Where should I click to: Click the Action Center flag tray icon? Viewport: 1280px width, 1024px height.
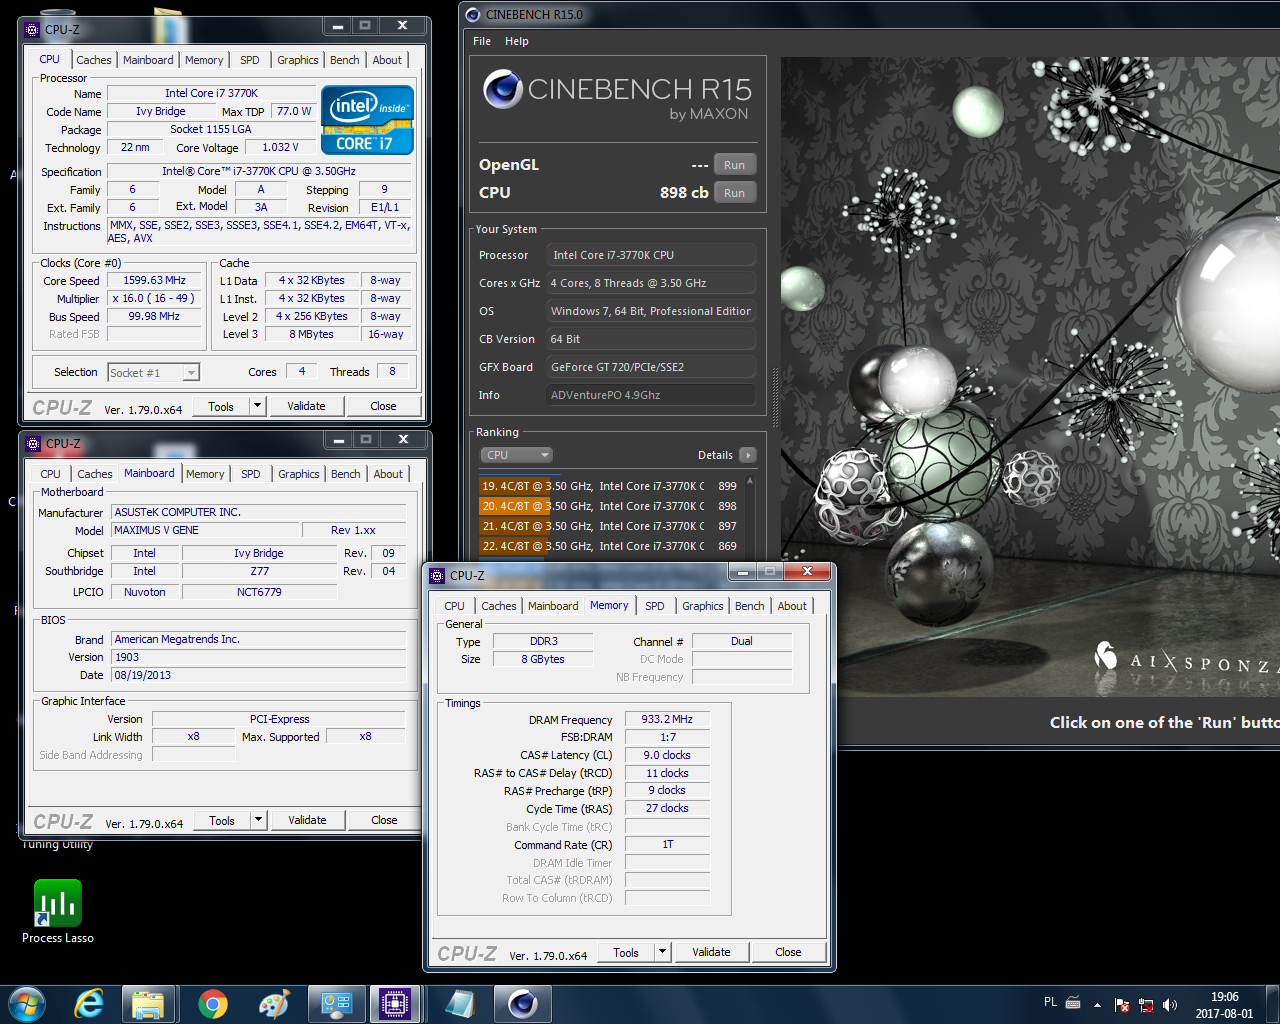(1121, 1004)
